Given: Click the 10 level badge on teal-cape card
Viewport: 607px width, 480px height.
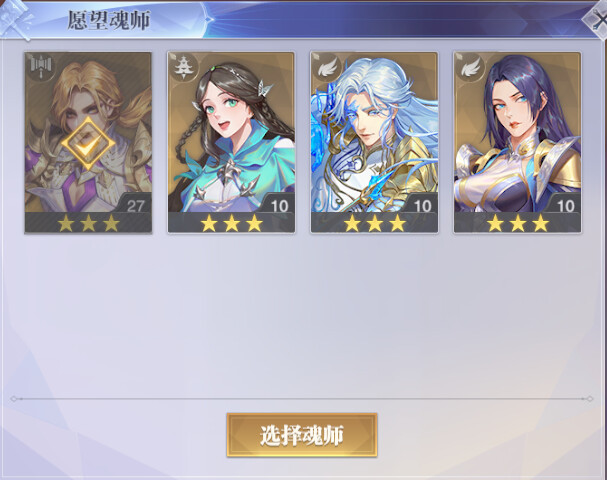Looking at the screenshot, I should (x=279, y=206).
